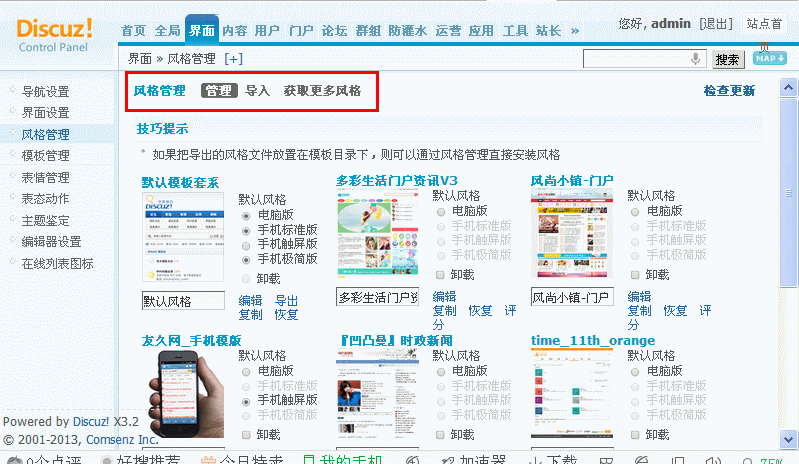Screen dimensions: 799x464
Task: Open the 论坛 top menu
Action: (334, 31)
